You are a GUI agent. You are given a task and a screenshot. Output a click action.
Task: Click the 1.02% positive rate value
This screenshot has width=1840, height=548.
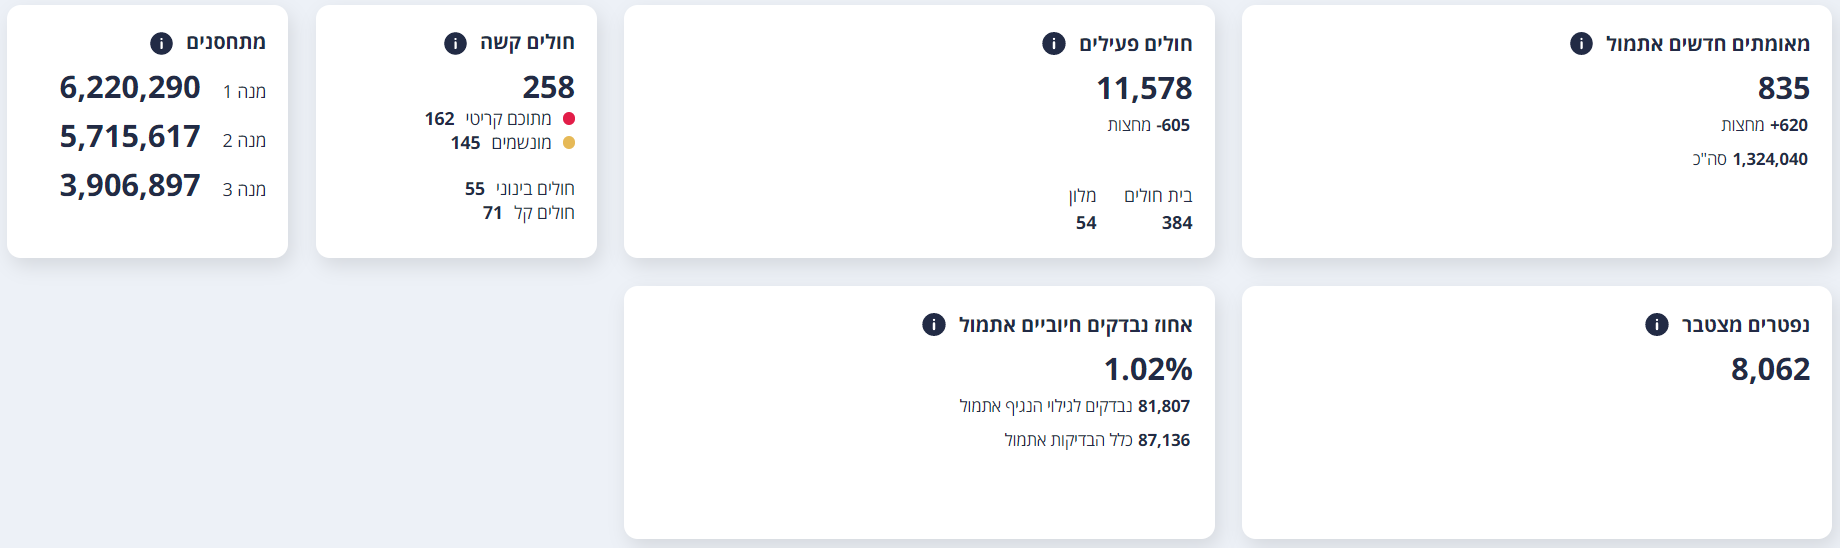1148,370
